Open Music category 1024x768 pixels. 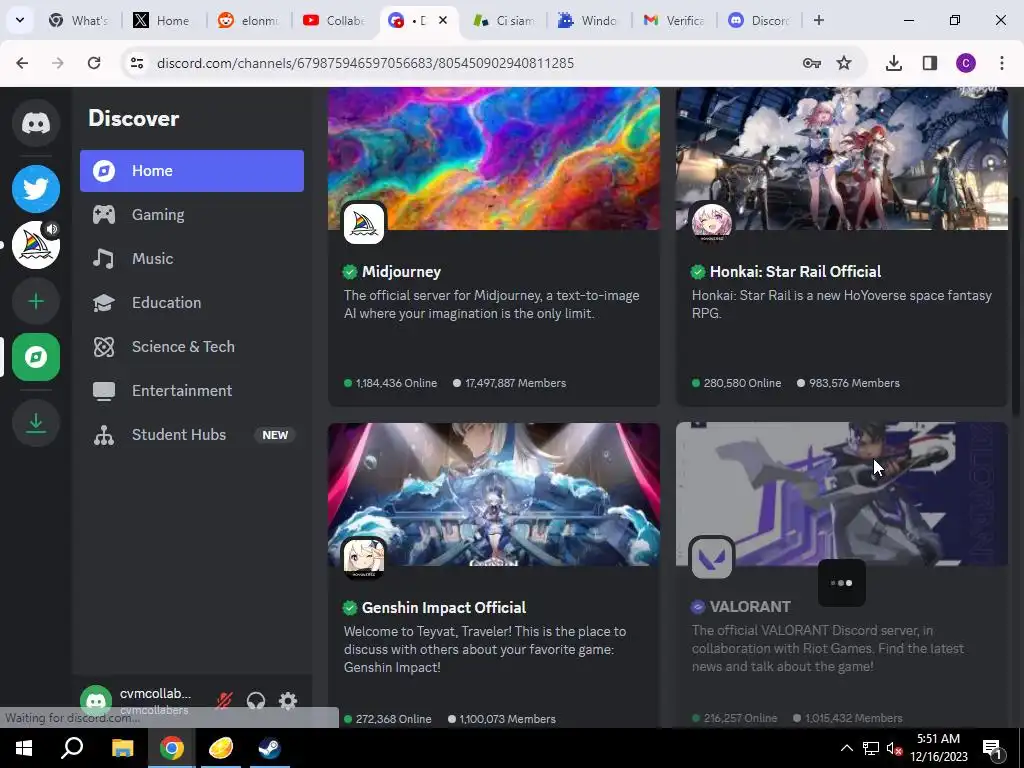pyautogui.click(x=192, y=259)
